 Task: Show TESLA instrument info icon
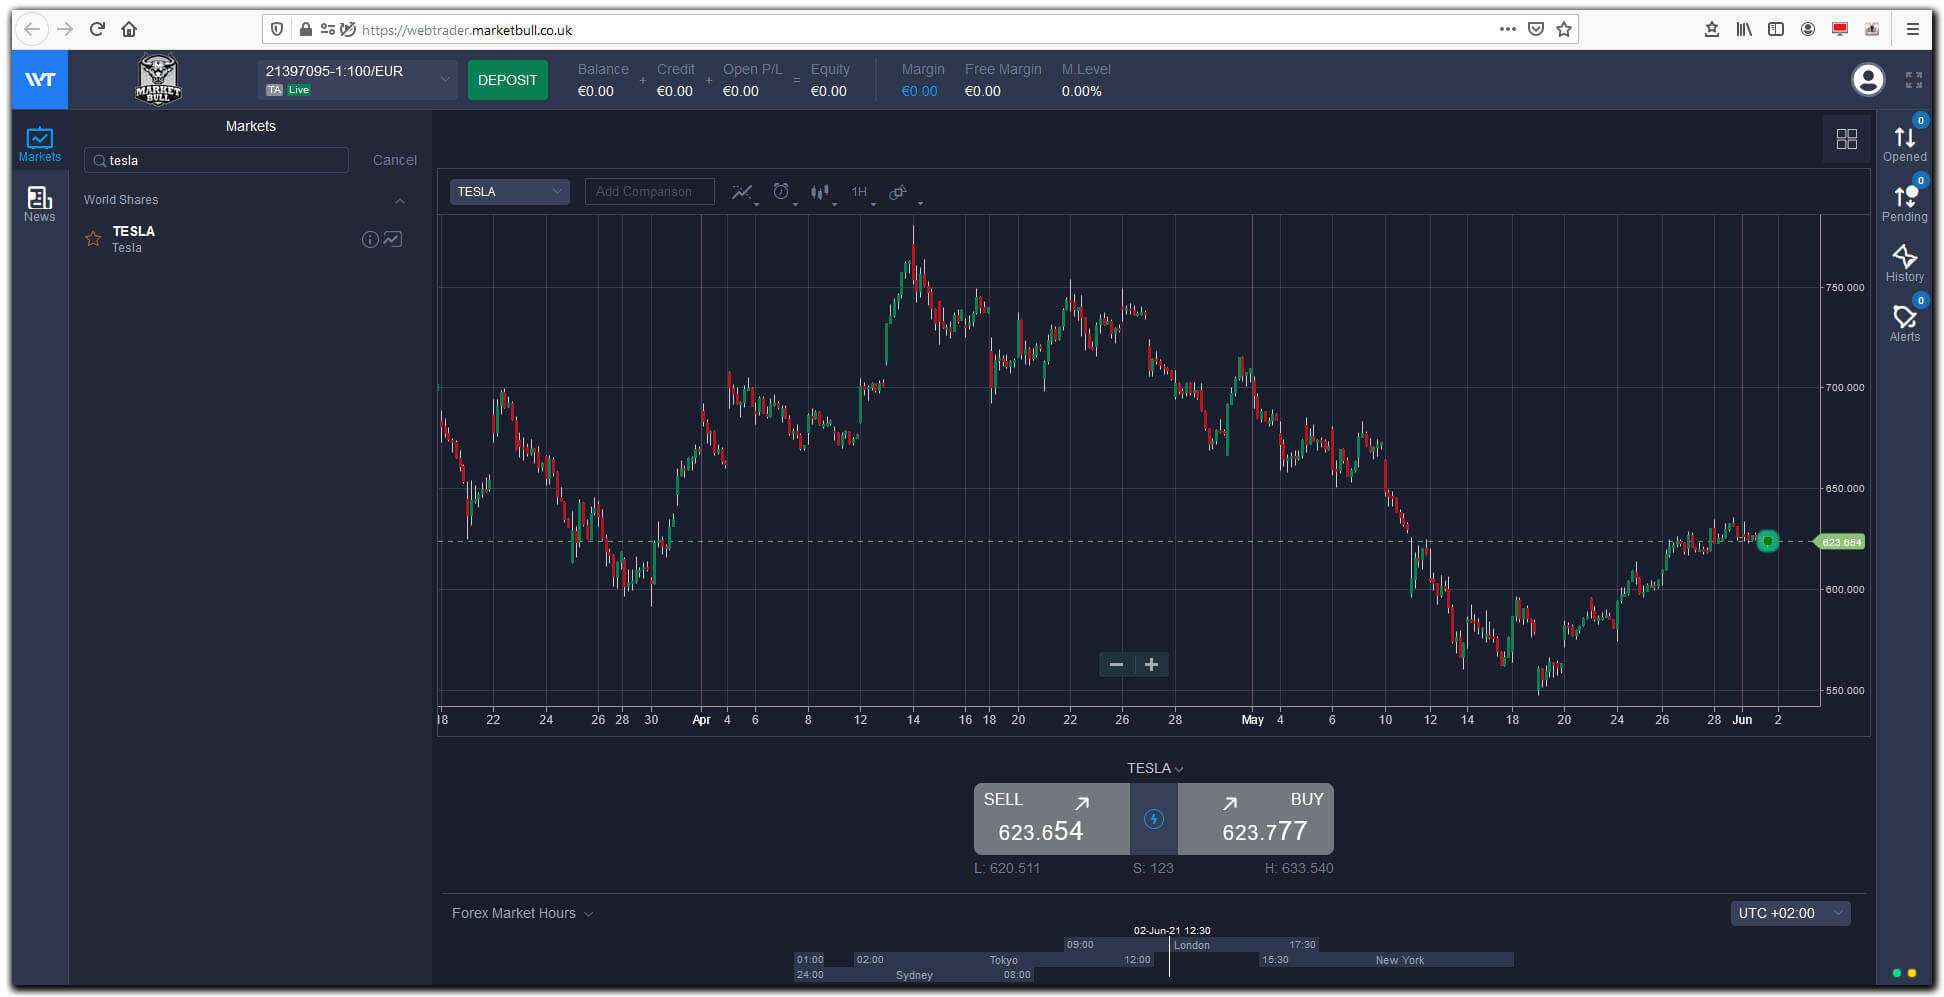point(370,239)
